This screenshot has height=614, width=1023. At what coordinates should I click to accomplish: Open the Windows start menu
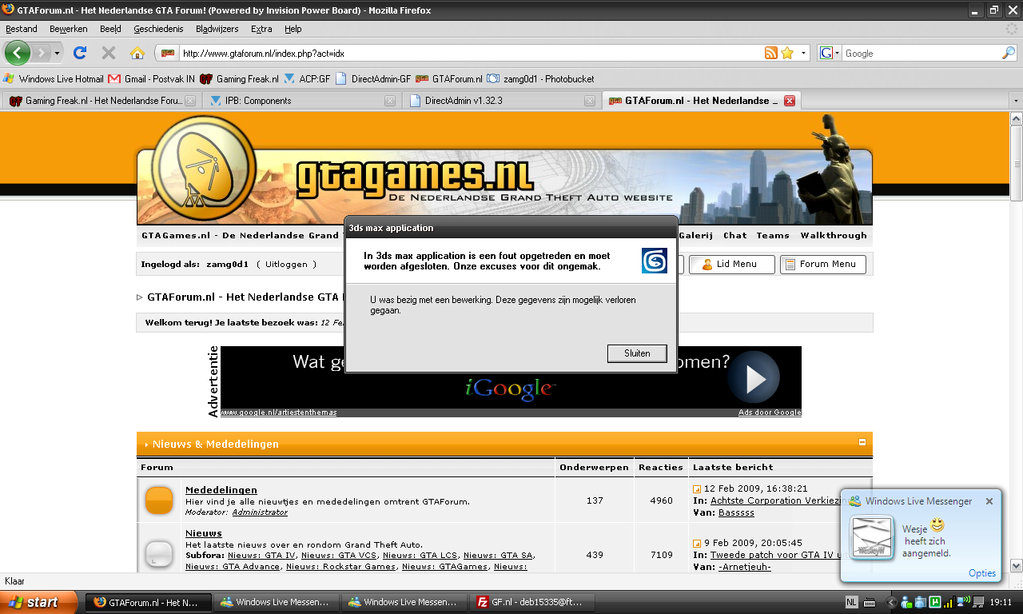[x=38, y=602]
